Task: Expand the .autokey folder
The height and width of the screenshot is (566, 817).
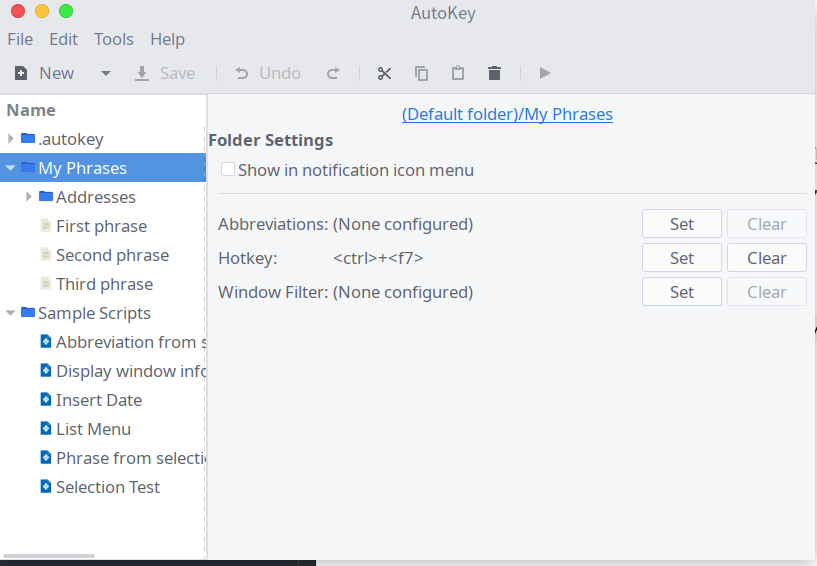Action: coord(10,139)
